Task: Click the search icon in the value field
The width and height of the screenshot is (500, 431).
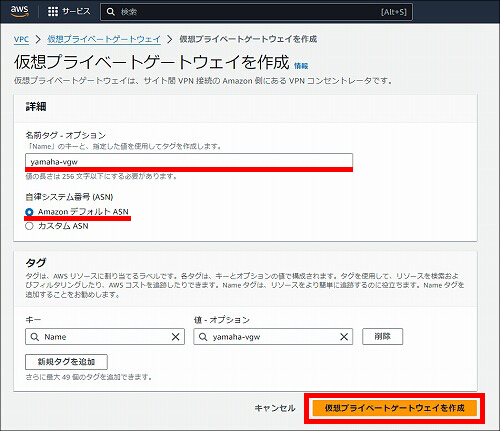Action: (x=203, y=337)
